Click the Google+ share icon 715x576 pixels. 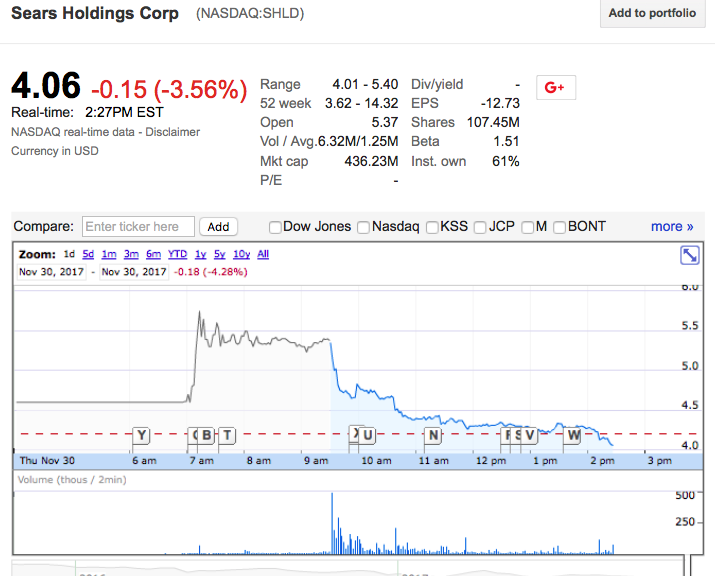[556, 87]
